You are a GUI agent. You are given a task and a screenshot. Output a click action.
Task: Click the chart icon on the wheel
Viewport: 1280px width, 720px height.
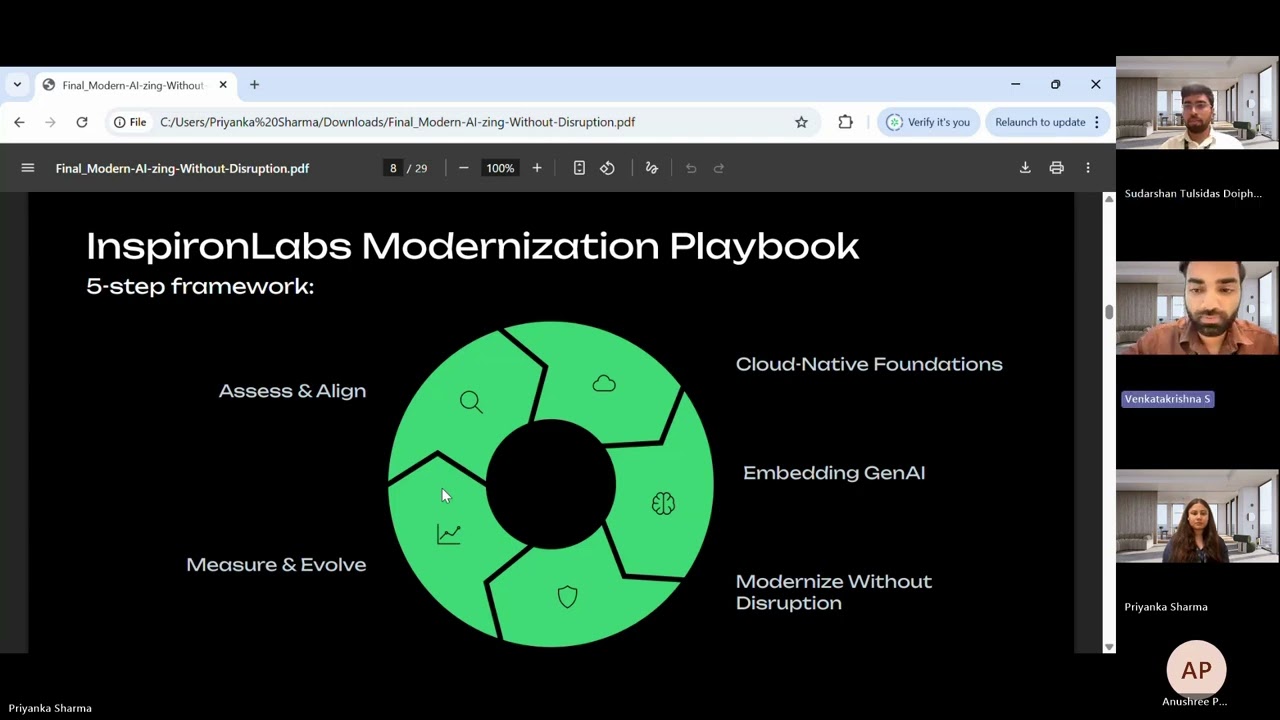449,535
